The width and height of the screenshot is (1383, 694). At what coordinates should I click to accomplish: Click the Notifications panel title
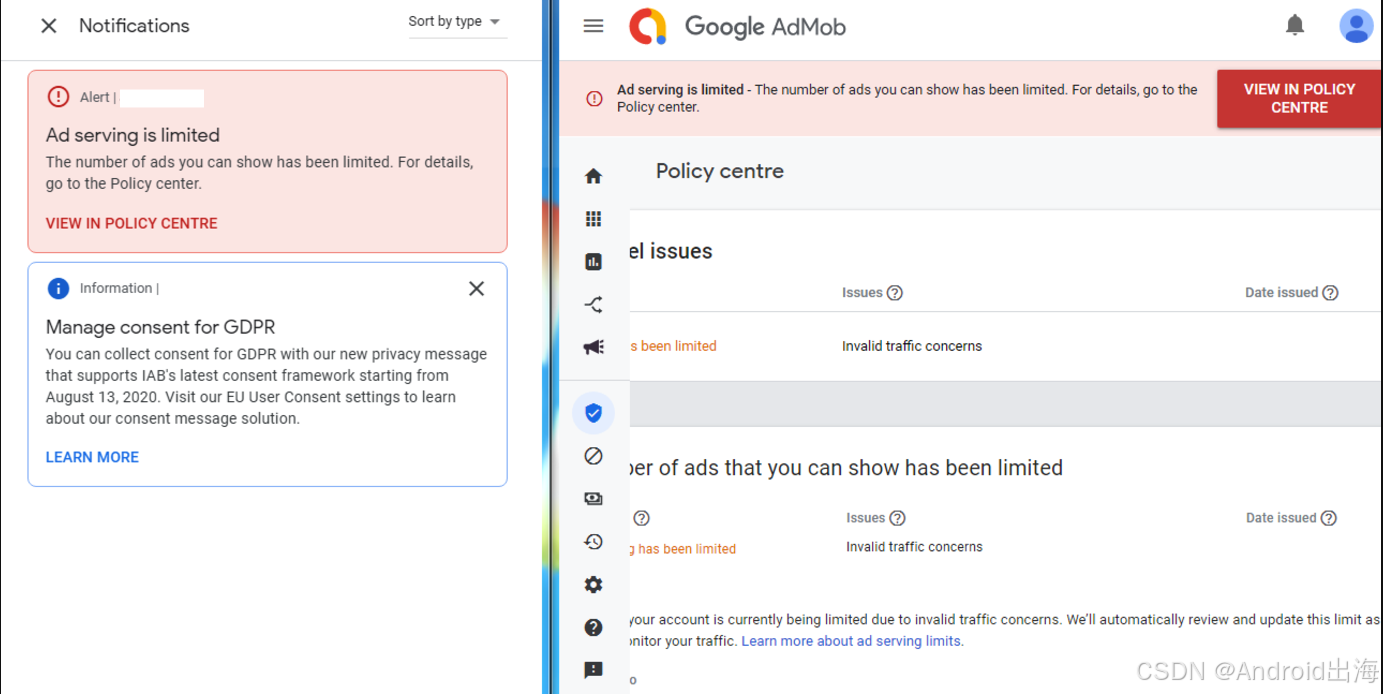pos(134,26)
